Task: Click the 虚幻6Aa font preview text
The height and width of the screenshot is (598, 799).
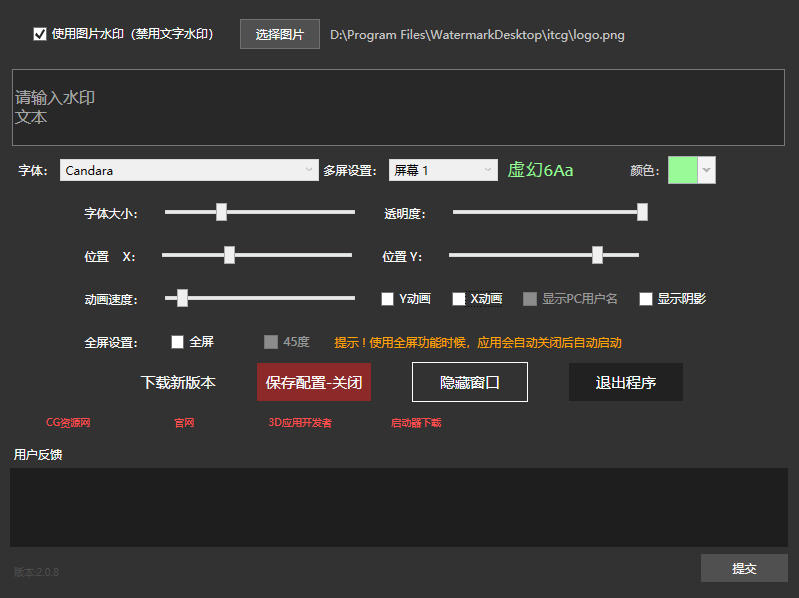Action: tap(540, 170)
